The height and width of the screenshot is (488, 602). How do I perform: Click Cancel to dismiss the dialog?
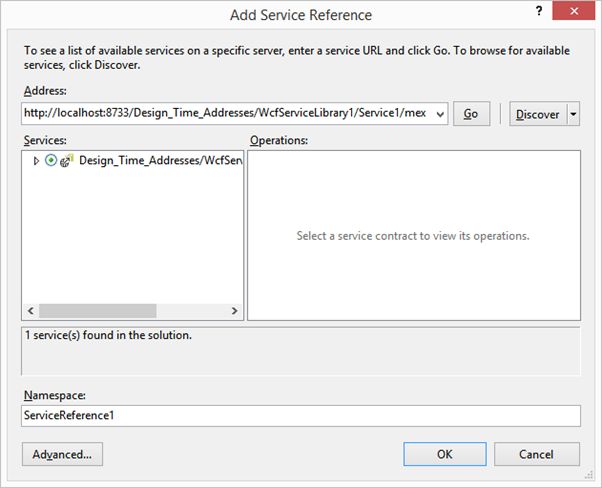[536, 454]
